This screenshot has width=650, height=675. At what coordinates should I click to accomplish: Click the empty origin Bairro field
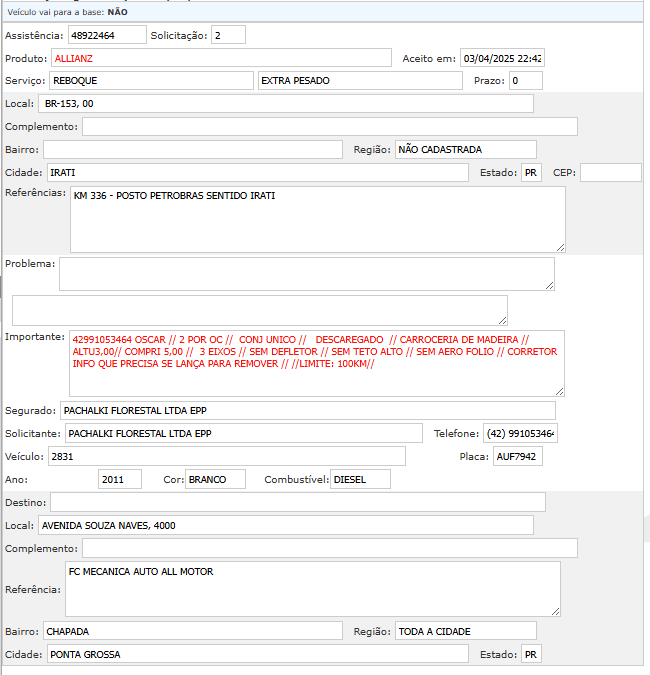(193, 149)
